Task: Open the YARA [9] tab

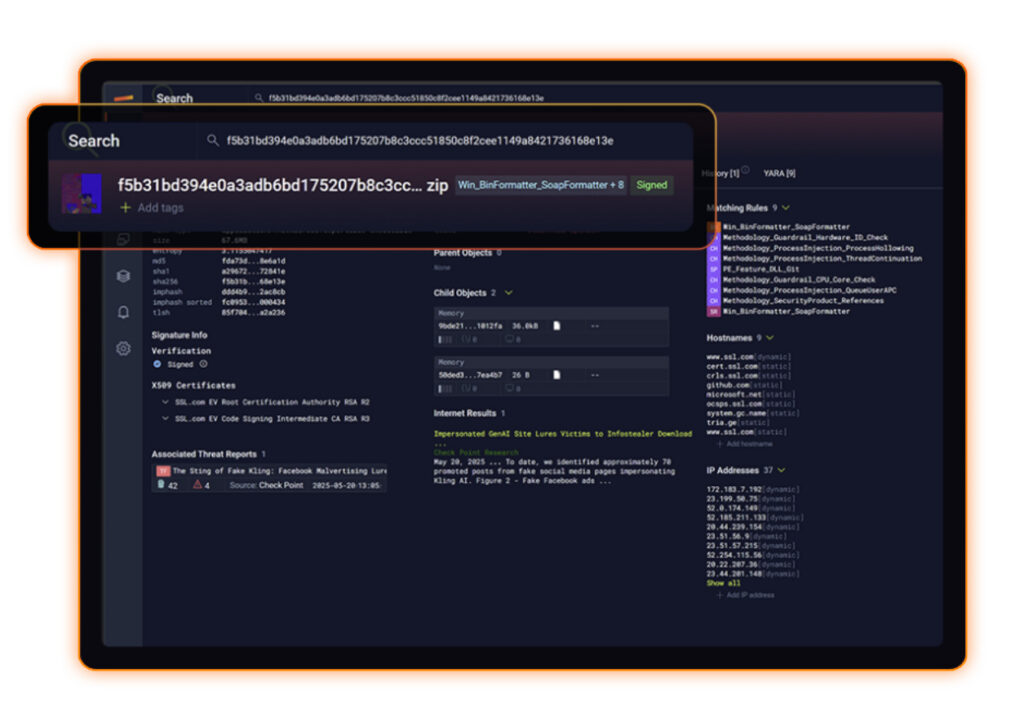Action: pyautogui.click(x=779, y=173)
